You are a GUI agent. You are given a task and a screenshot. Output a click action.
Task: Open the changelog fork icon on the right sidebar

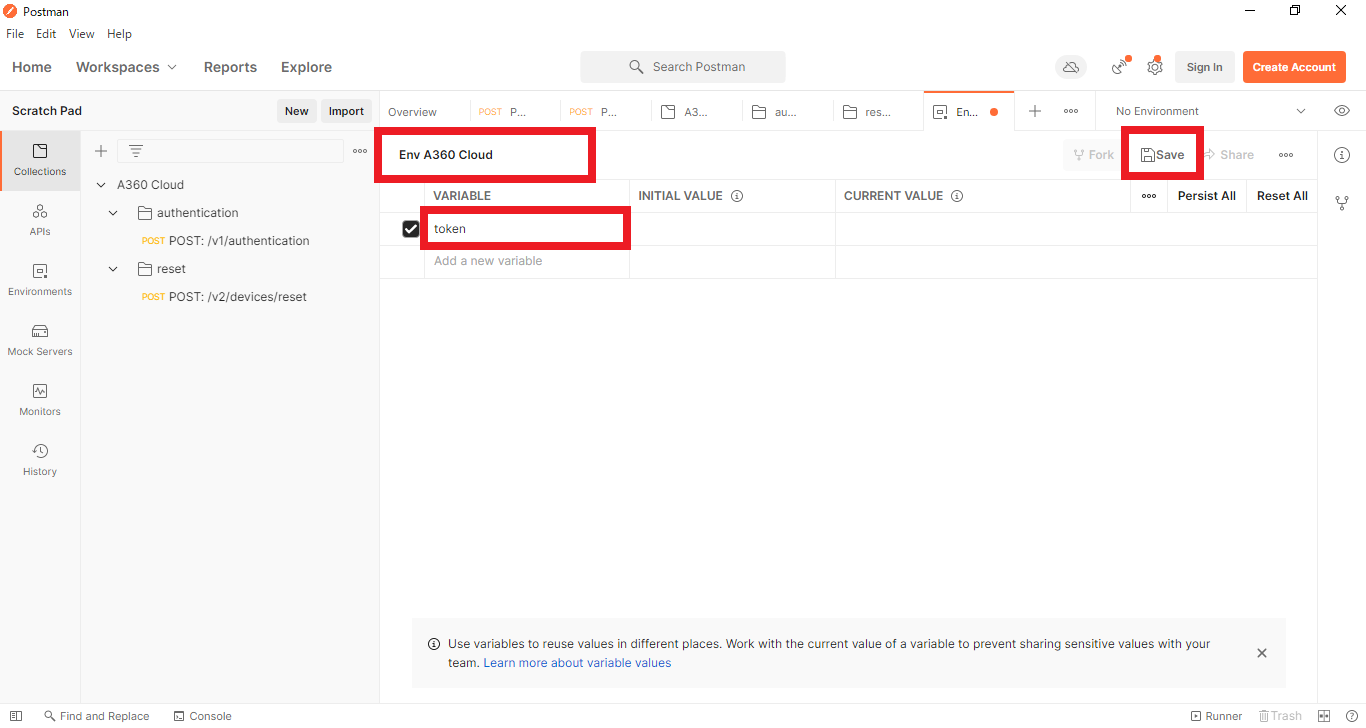[1342, 203]
